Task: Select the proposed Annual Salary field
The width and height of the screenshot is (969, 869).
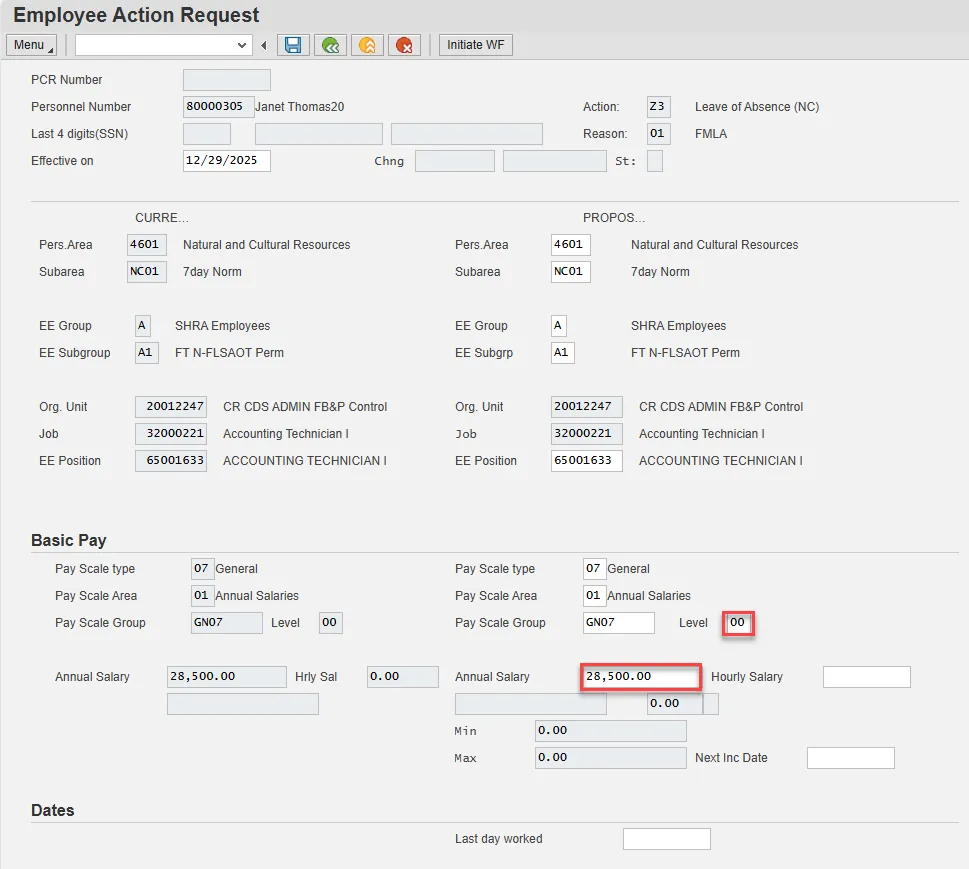Action: pos(640,677)
